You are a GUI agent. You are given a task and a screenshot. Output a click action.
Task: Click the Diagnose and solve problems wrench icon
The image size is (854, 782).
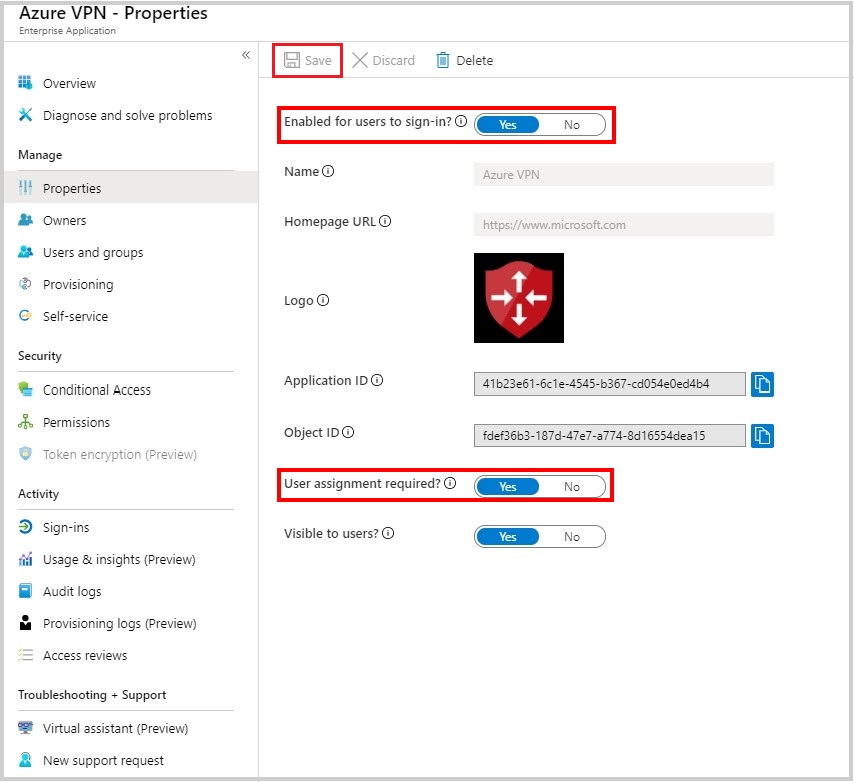click(25, 114)
